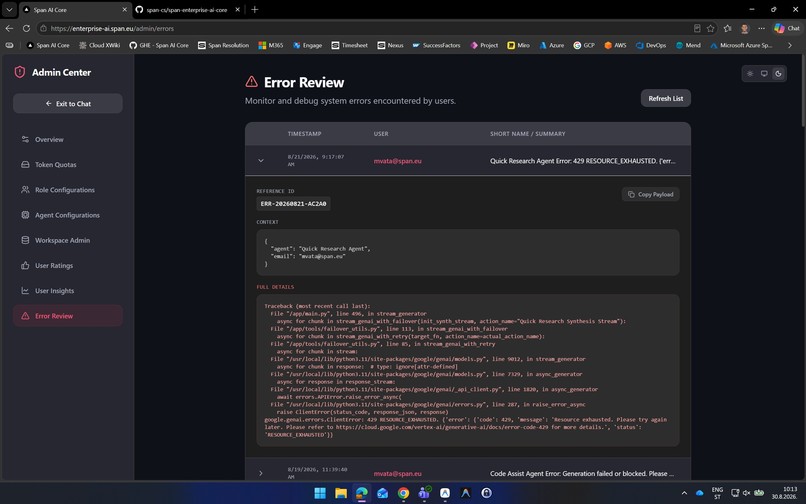
Task: Go back in the browser
Action: [9, 28]
